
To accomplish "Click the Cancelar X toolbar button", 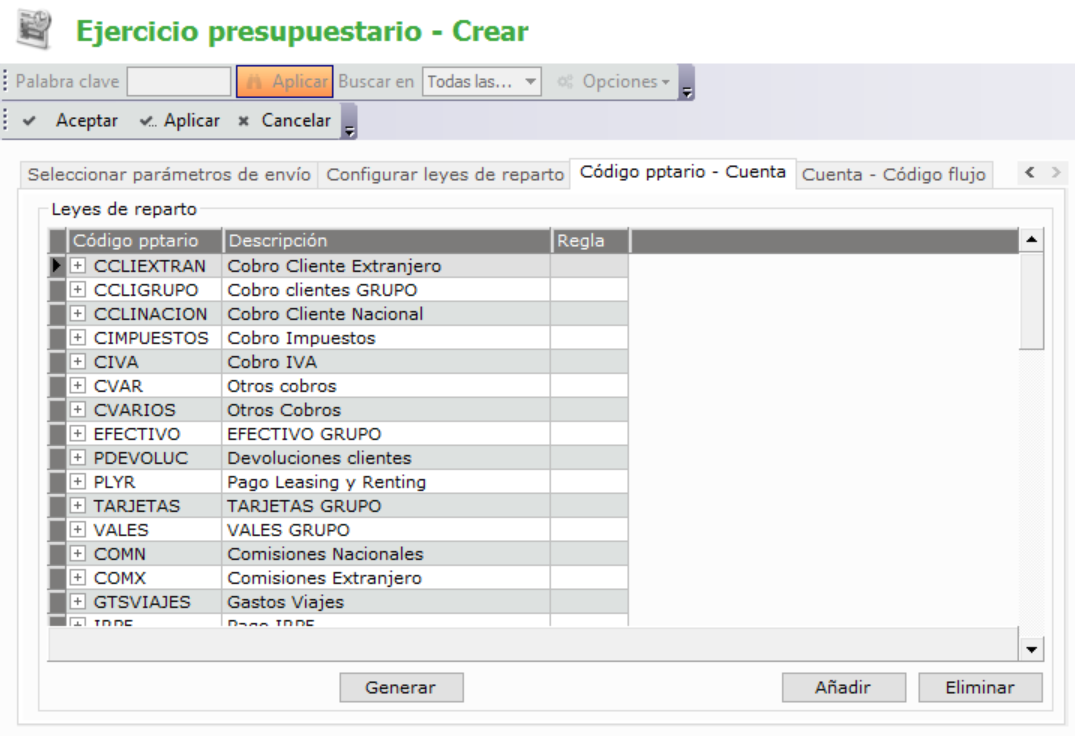I will [284, 121].
